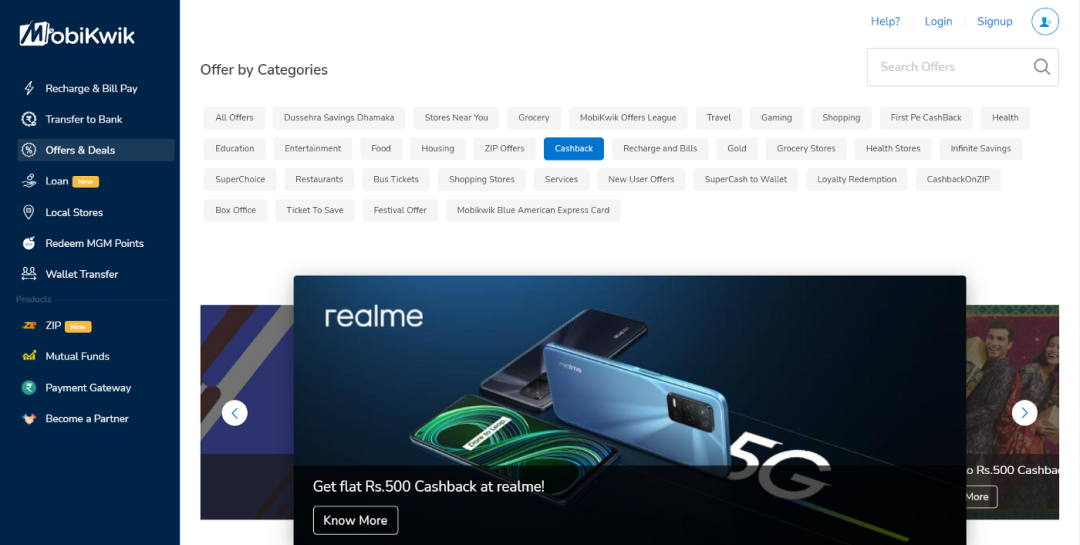
Task: Click the Local Stores pin icon
Action: click(x=29, y=212)
